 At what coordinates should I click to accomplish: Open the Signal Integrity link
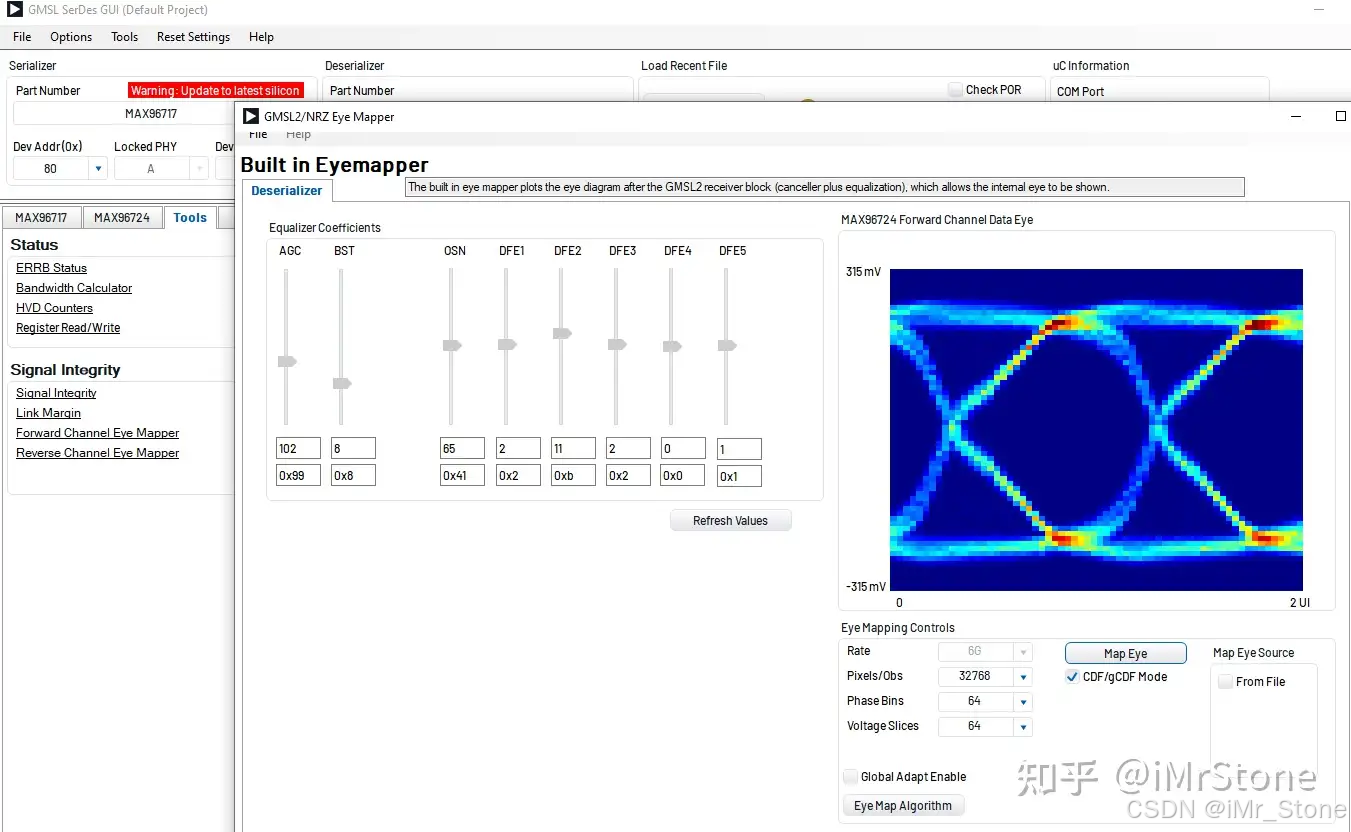point(56,393)
